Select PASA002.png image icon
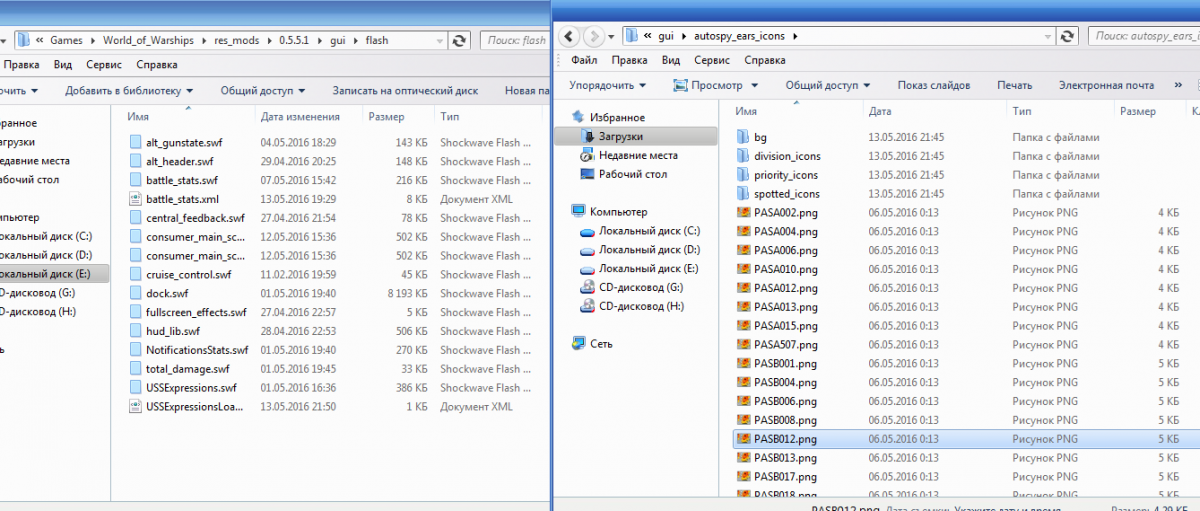1200x511 pixels. coord(743,213)
